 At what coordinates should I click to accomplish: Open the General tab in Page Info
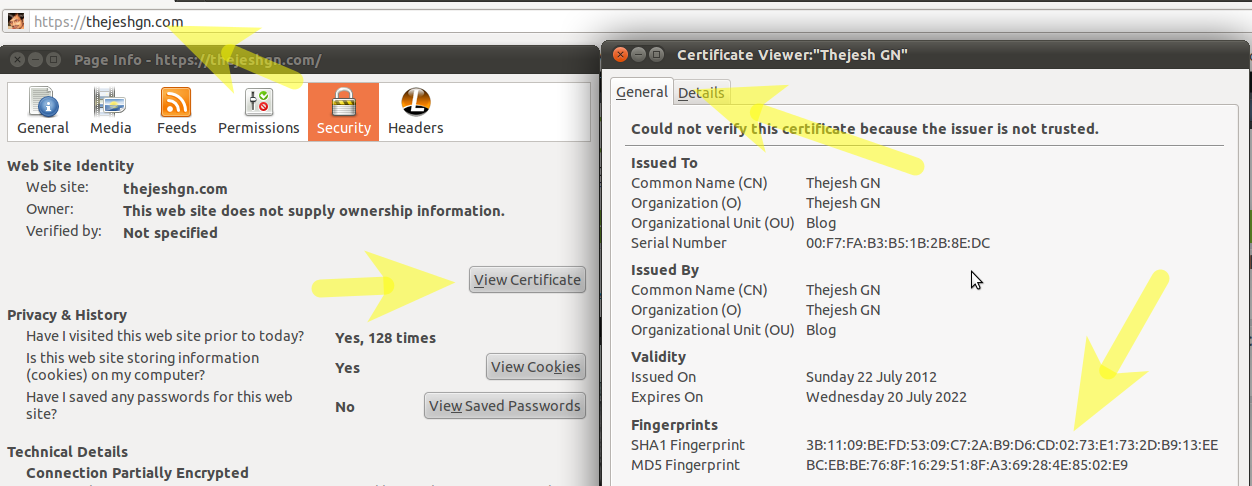[43, 112]
